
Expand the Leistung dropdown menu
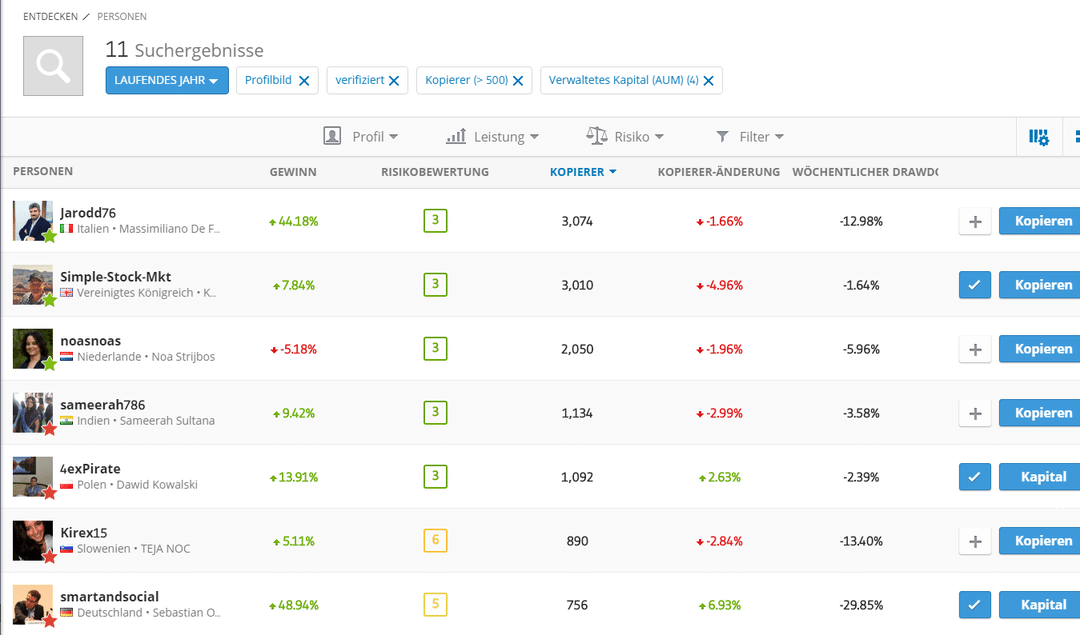pyautogui.click(x=493, y=137)
